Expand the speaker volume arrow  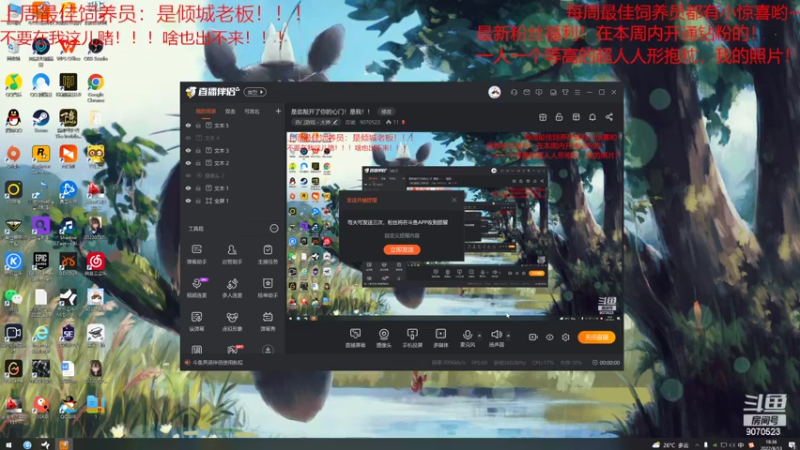click(508, 335)
